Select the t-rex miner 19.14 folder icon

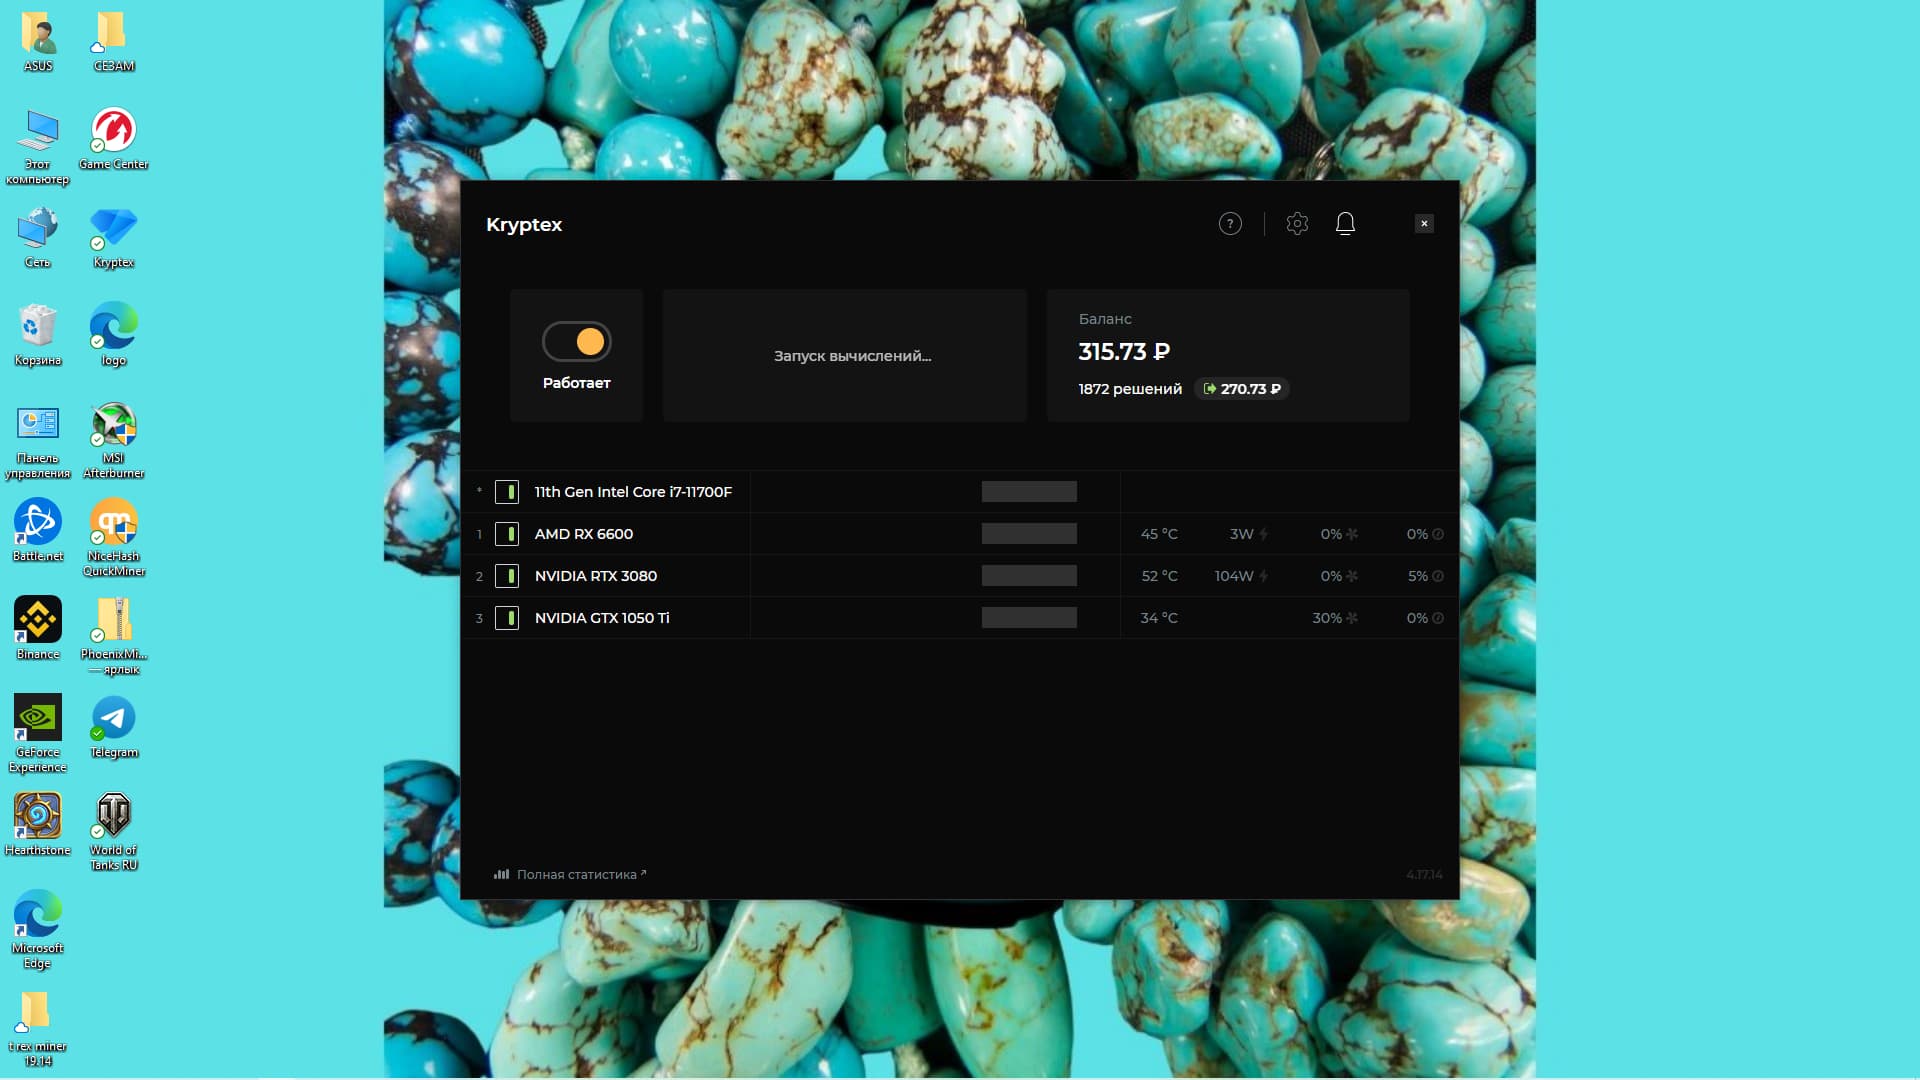[38, 1028]
